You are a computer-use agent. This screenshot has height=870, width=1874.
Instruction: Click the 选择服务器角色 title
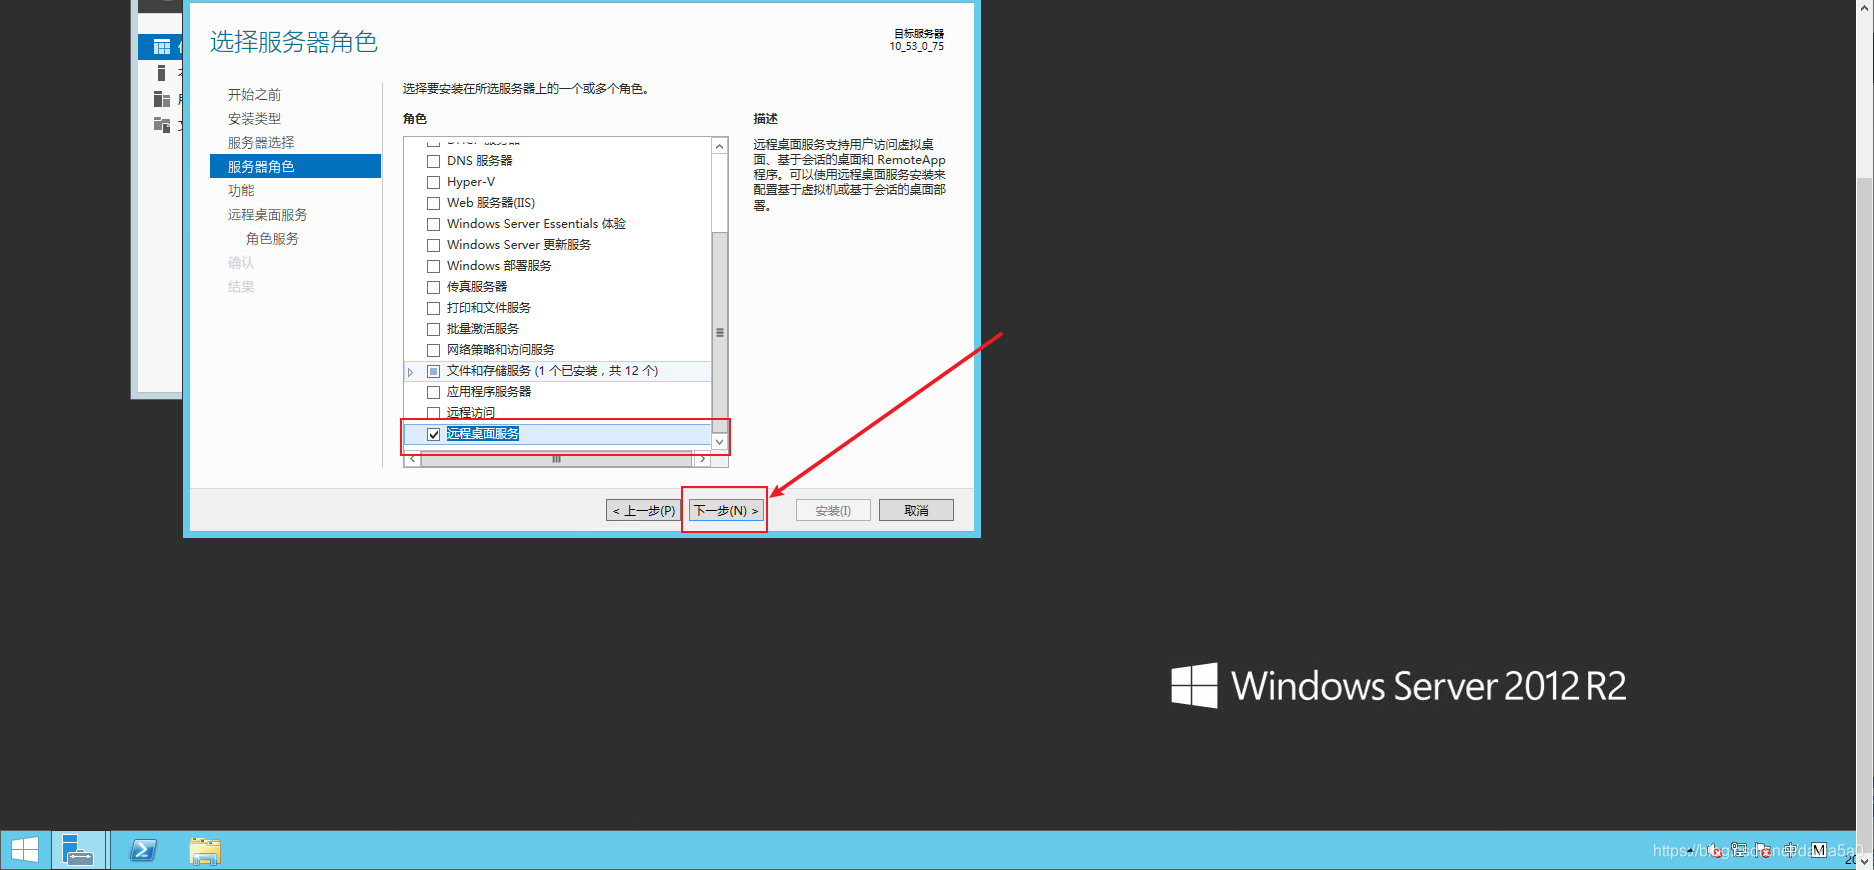click(294, 42)
